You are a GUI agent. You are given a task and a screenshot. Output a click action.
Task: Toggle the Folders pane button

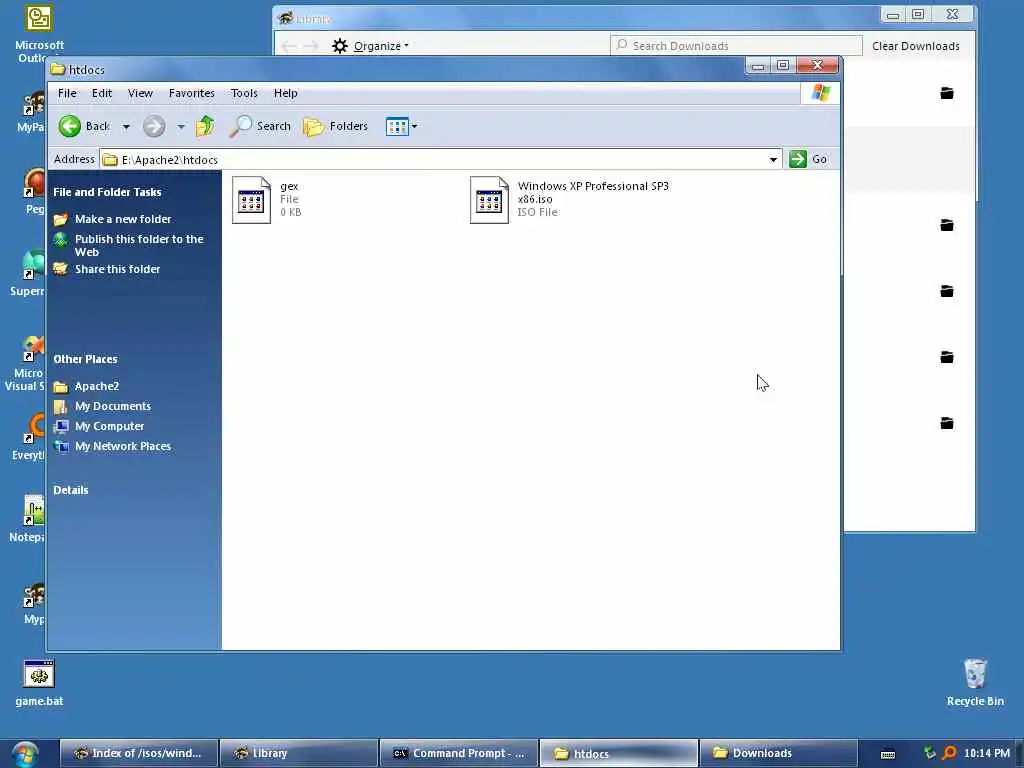coord(336,126)
